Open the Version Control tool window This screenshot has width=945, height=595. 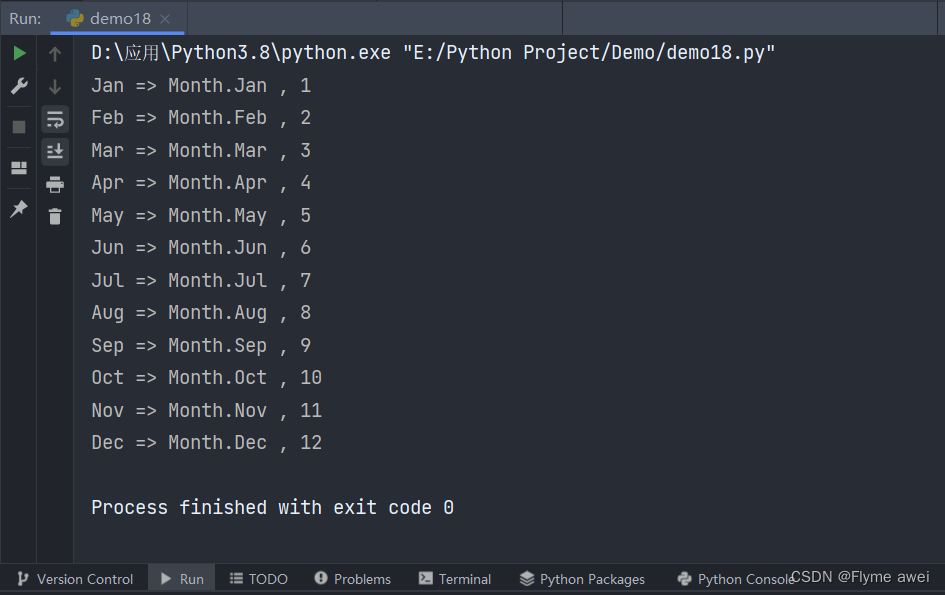point(75,579)
